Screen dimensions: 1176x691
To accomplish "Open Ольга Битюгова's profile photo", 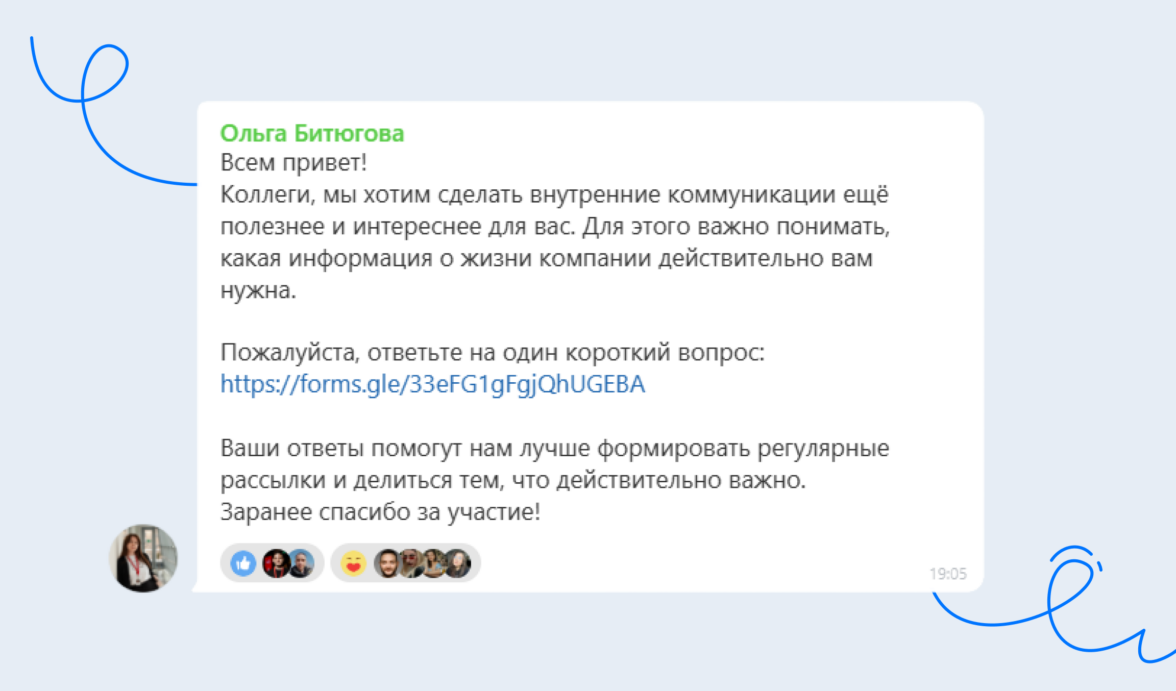I will tap(143, 558).
